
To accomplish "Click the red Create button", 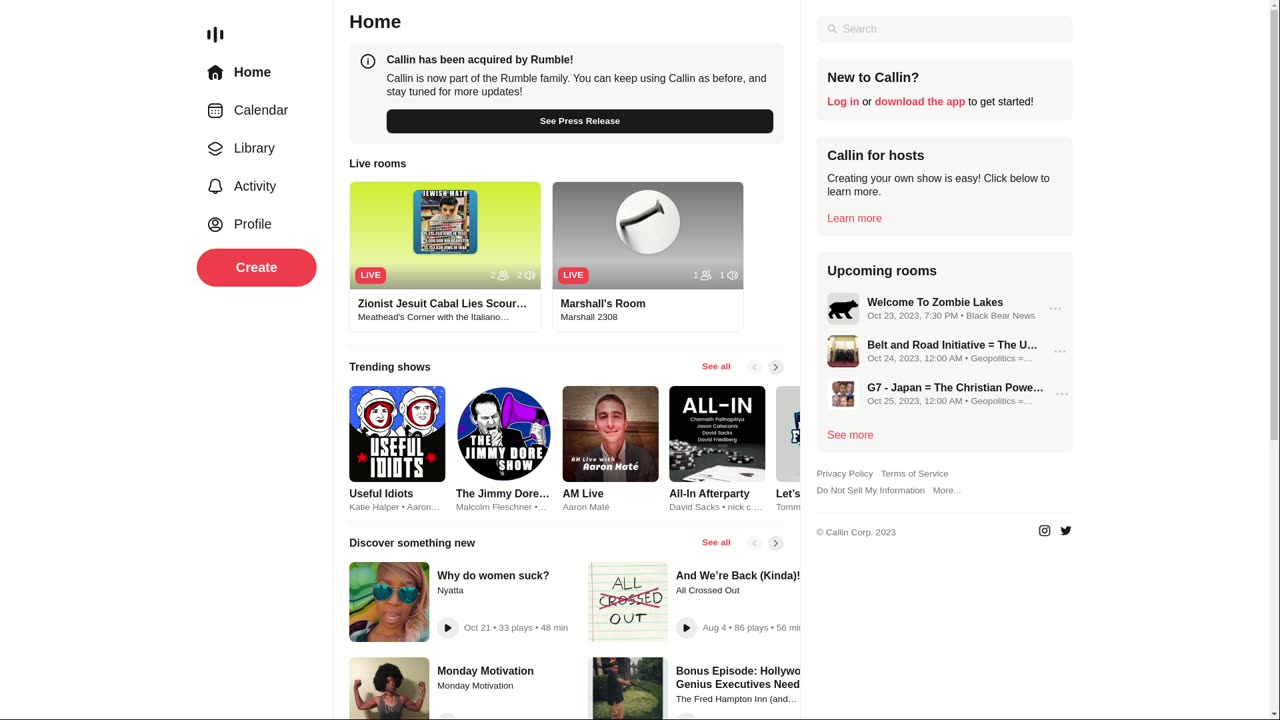I will pos(256,267).
